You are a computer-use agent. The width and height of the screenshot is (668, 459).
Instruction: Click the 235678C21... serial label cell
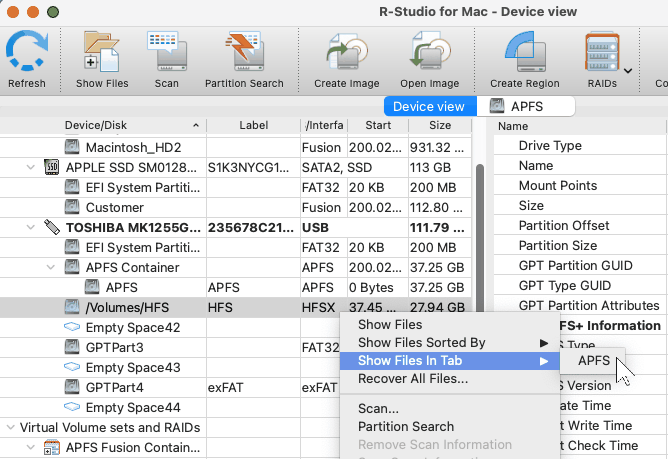250,228
